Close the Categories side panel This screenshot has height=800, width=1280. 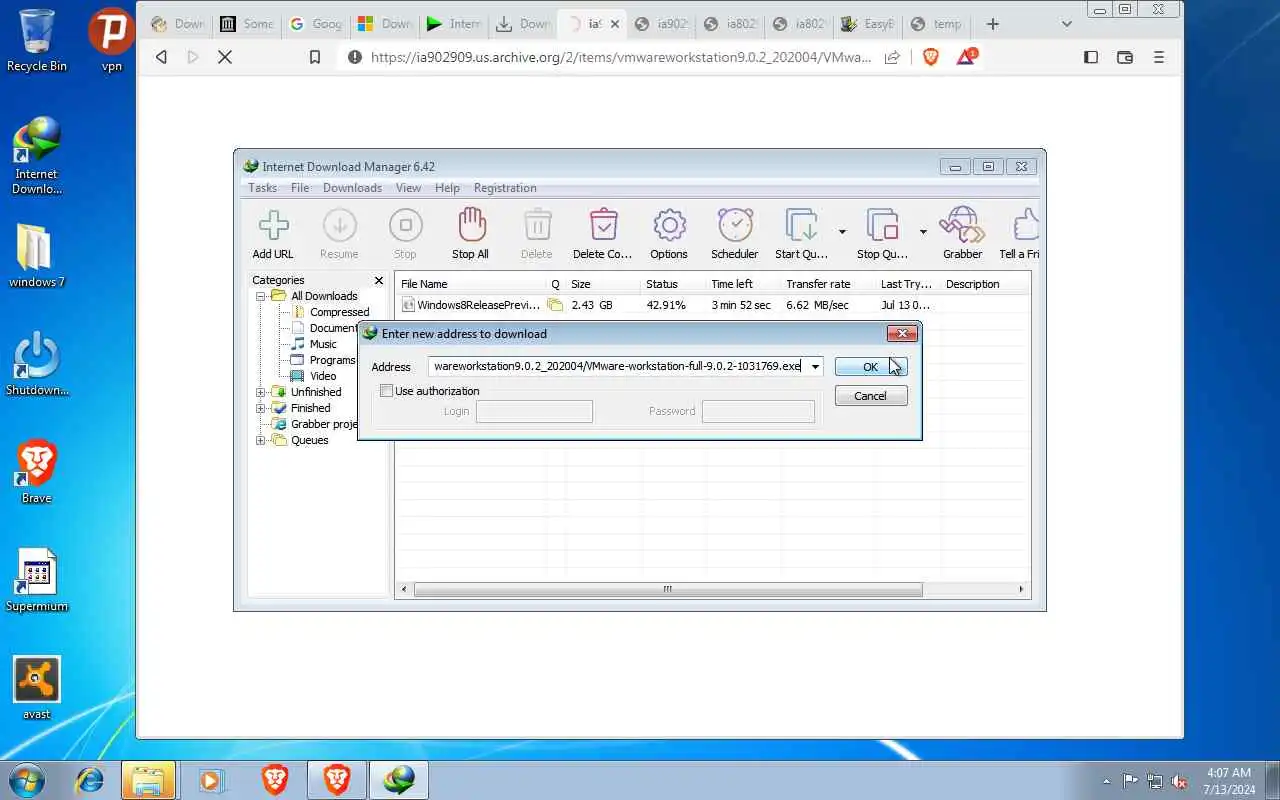[378, 281]
